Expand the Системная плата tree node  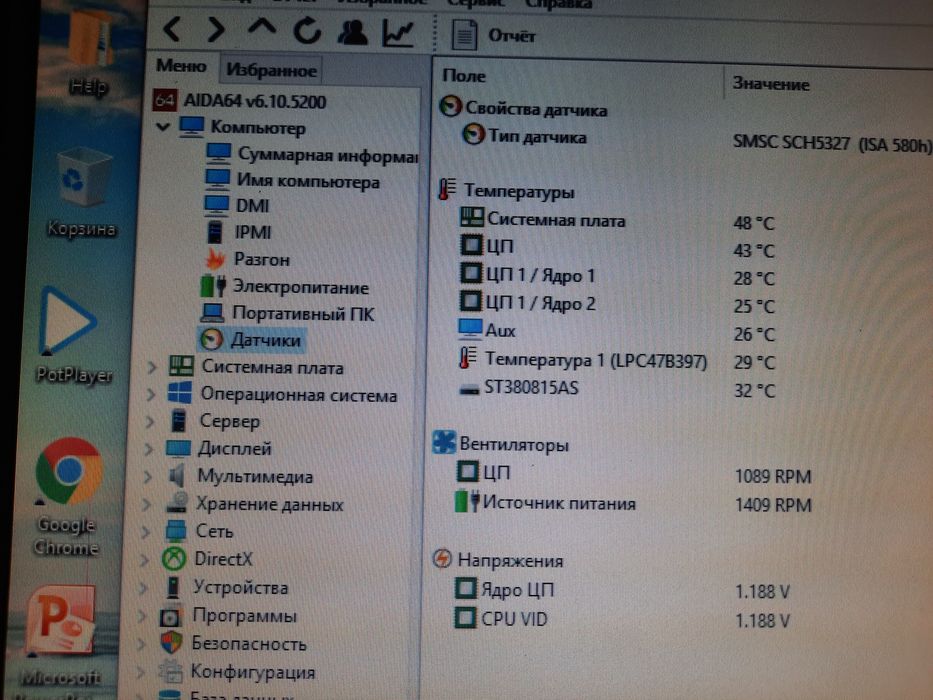pyautogui.click(x=152, y=367)
